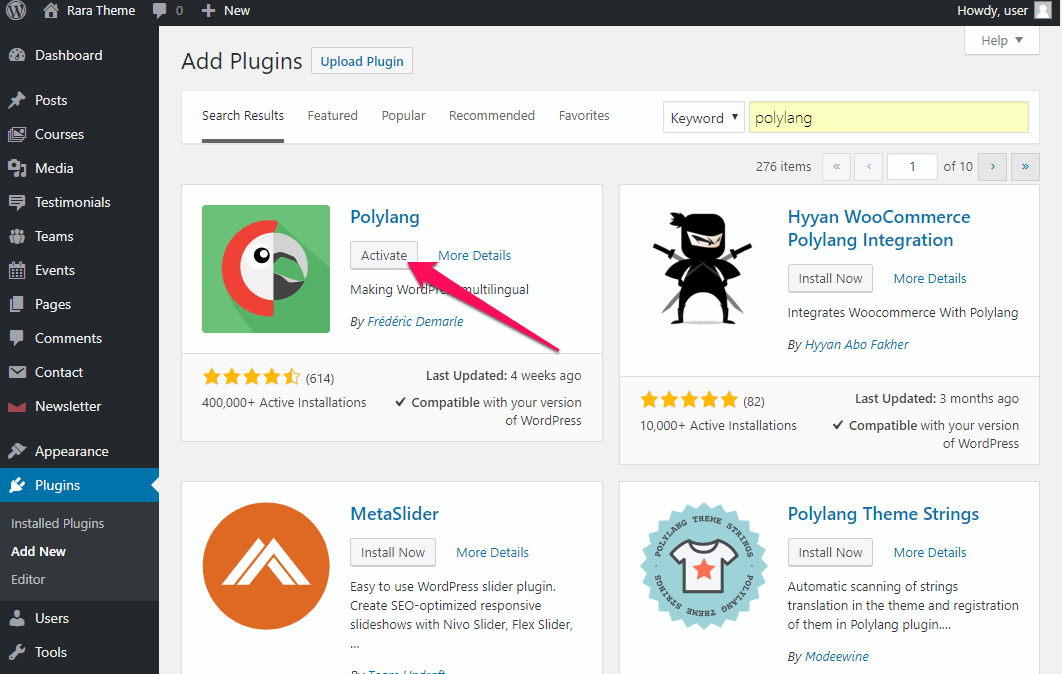This screenshot has height=674, width=1062.
Task: Open the Polylang Theme Strings title link
Action: 883,514
